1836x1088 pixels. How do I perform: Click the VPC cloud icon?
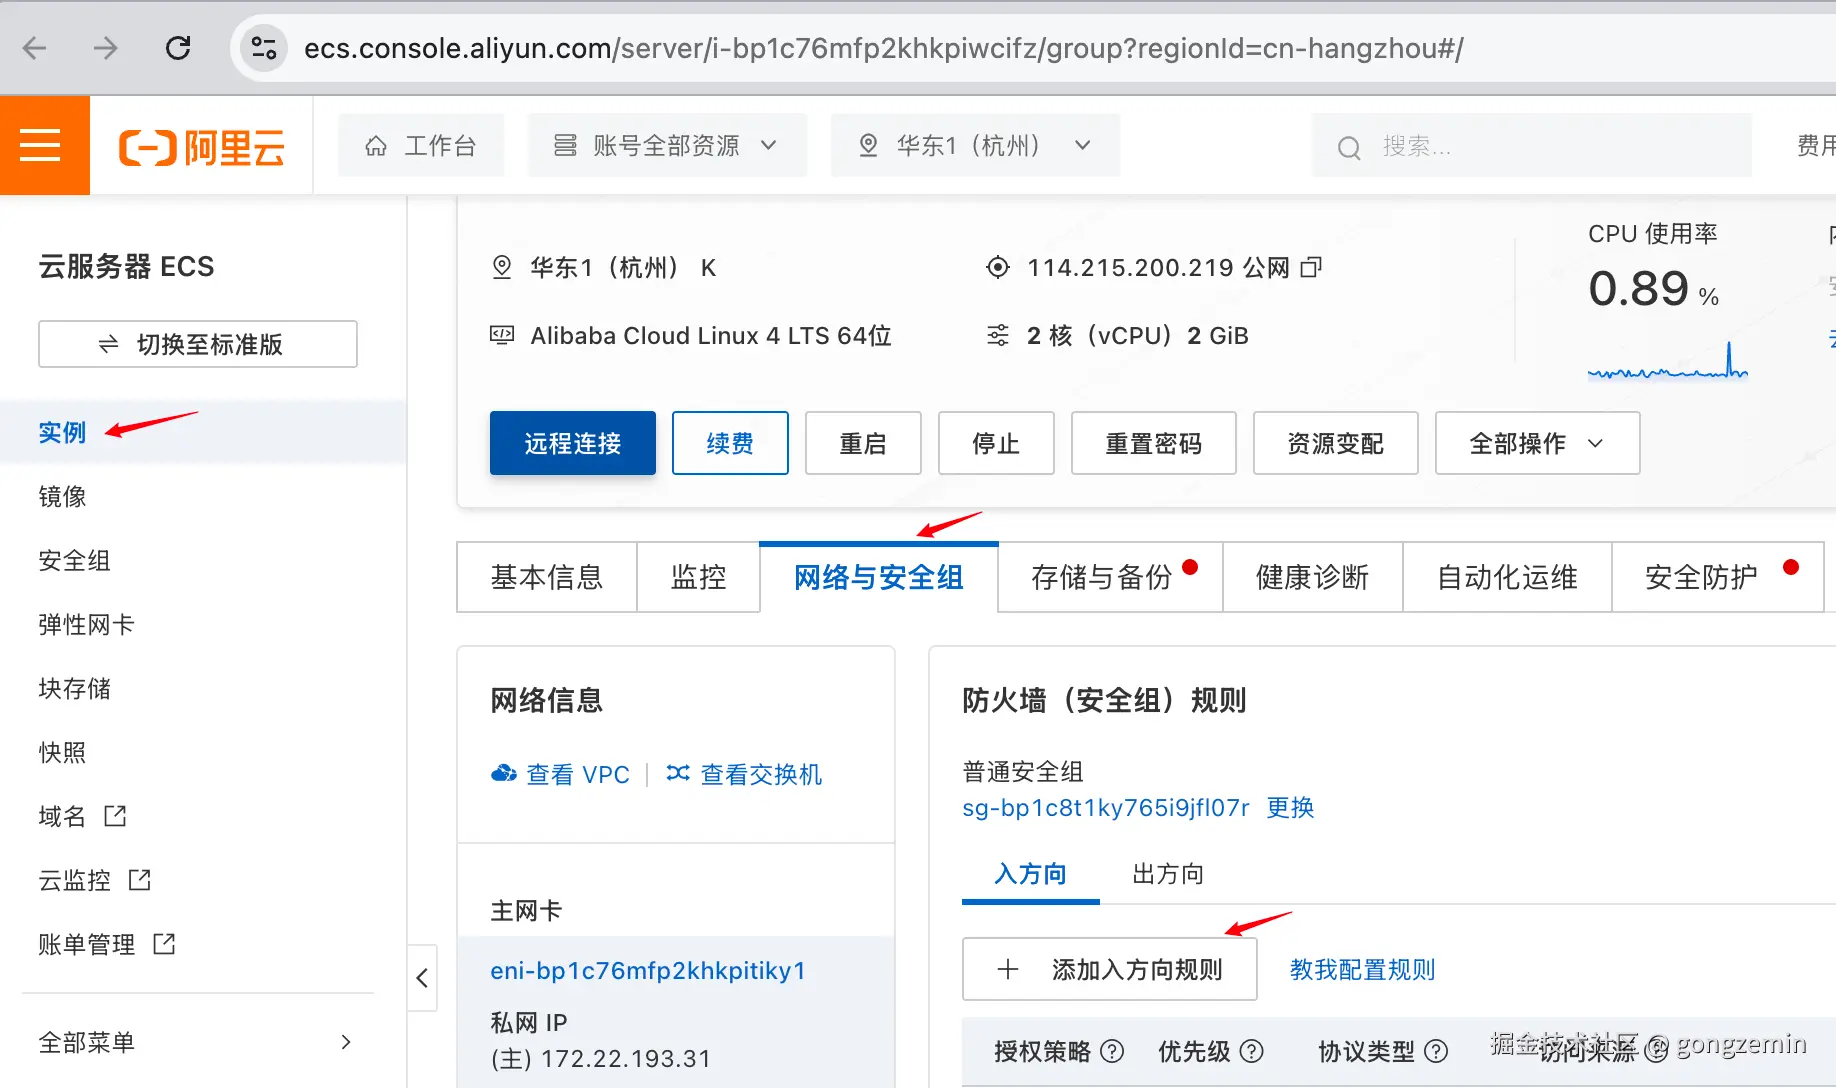[504, 774]
